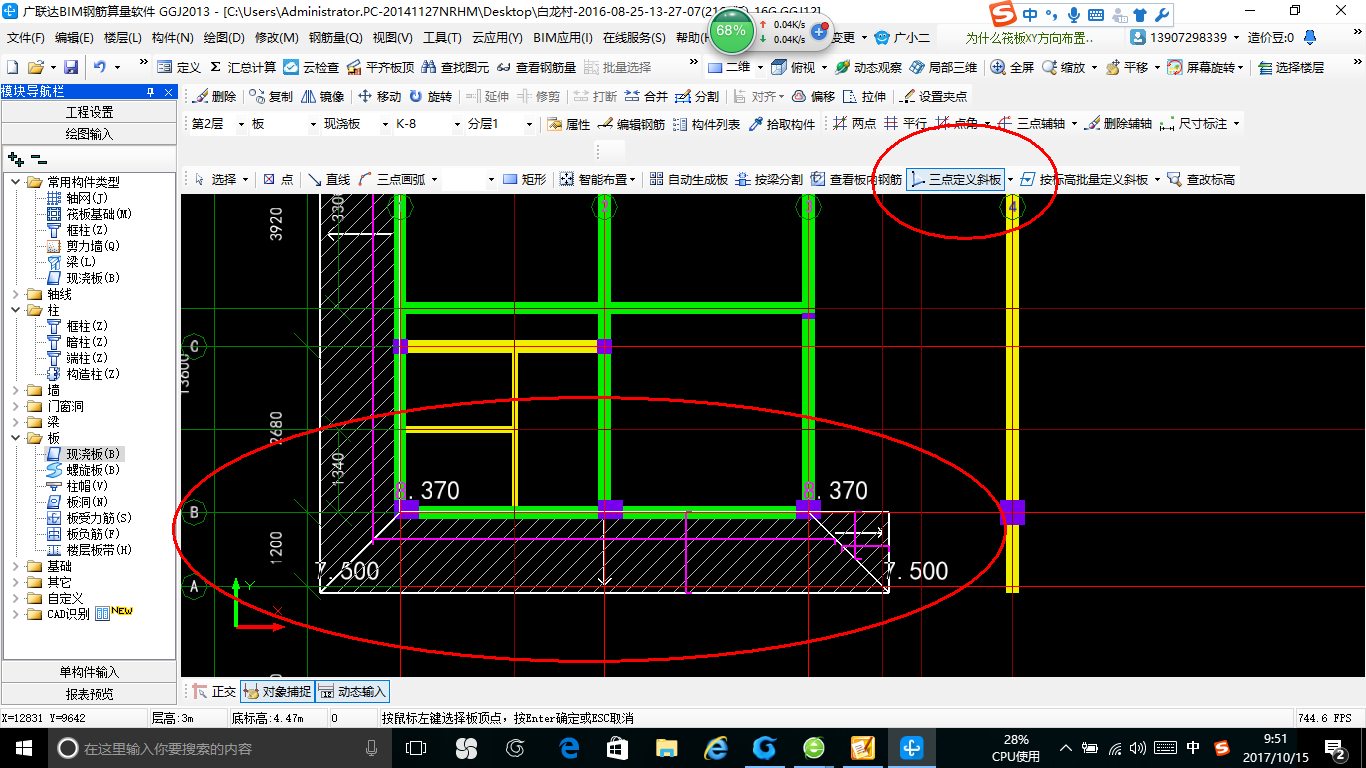Pin the 模块导航栏 panel
This screenshot has width=1366, height=768.
[x=150, y=92]
